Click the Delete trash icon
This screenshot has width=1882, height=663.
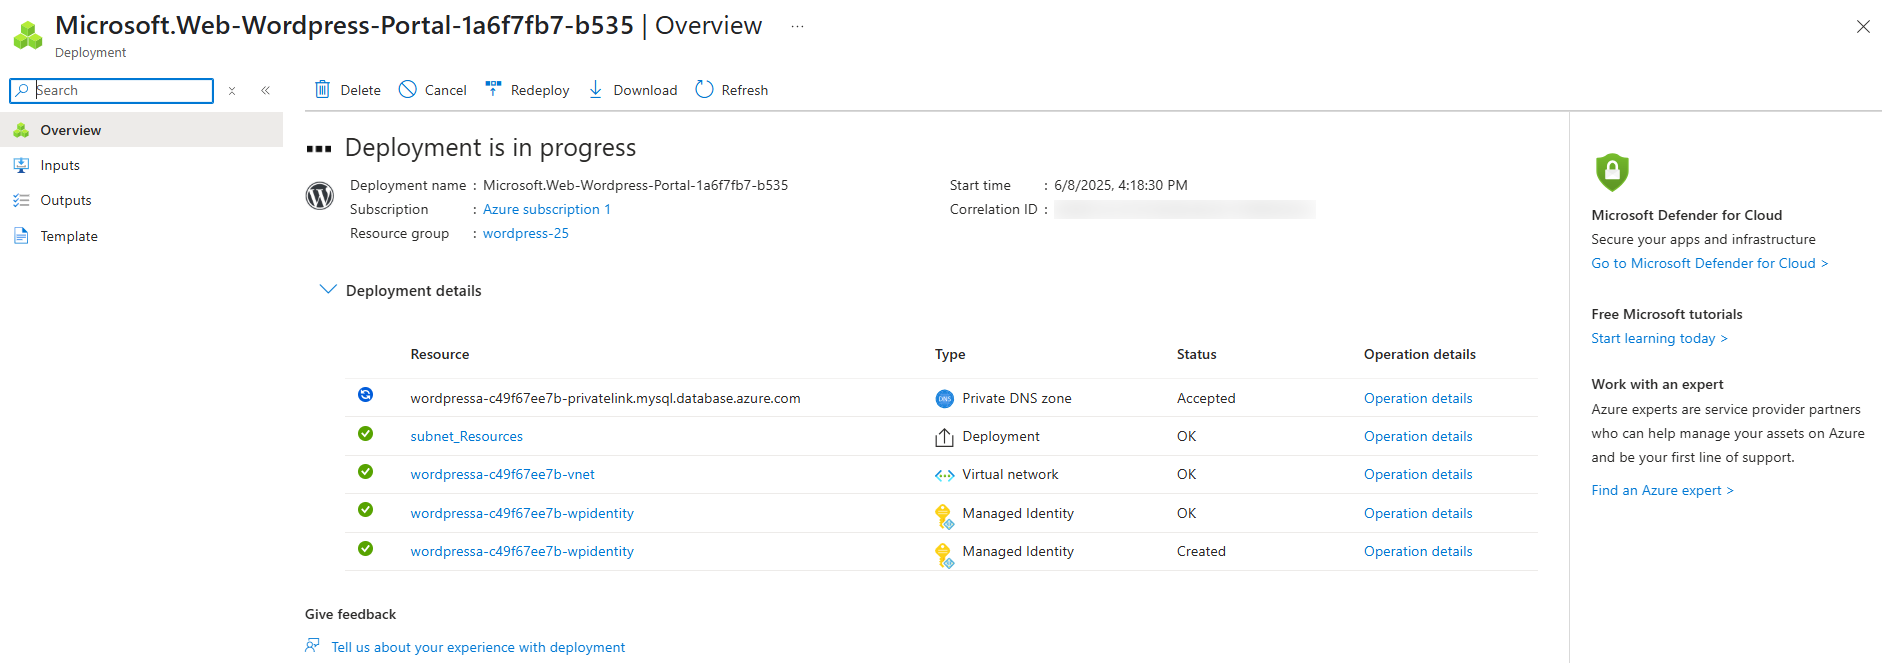pyautogui.click(x=322, y=89)
